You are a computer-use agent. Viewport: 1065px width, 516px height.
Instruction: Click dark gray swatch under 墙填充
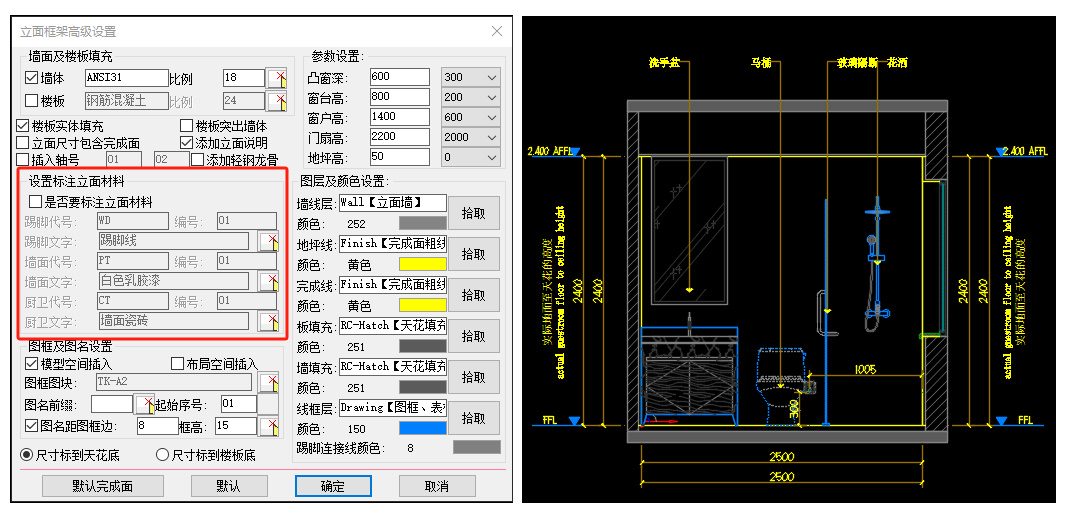point(422,387)
